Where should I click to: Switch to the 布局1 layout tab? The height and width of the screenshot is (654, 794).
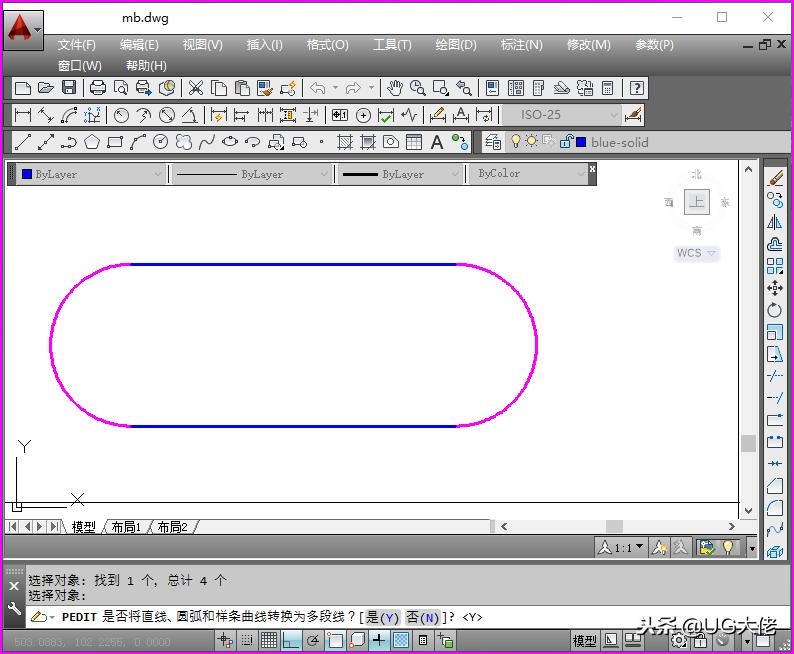[x=126, y=527]
